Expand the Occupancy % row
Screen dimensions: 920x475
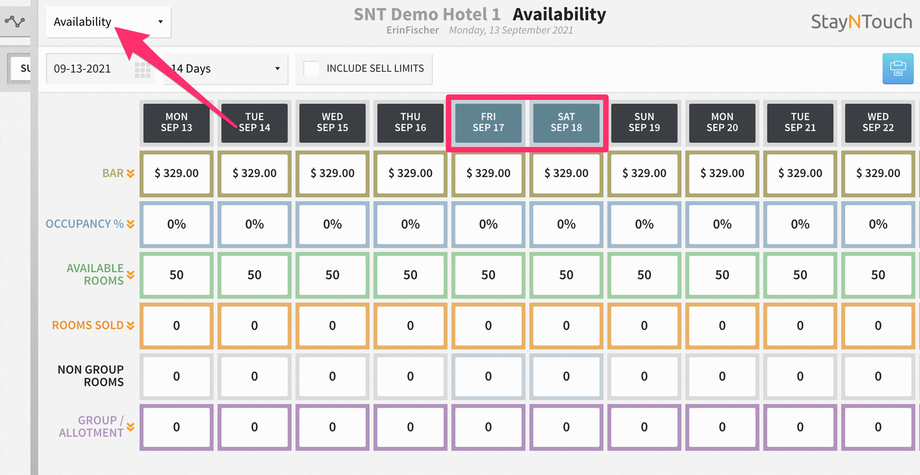(x=130, y=224)
